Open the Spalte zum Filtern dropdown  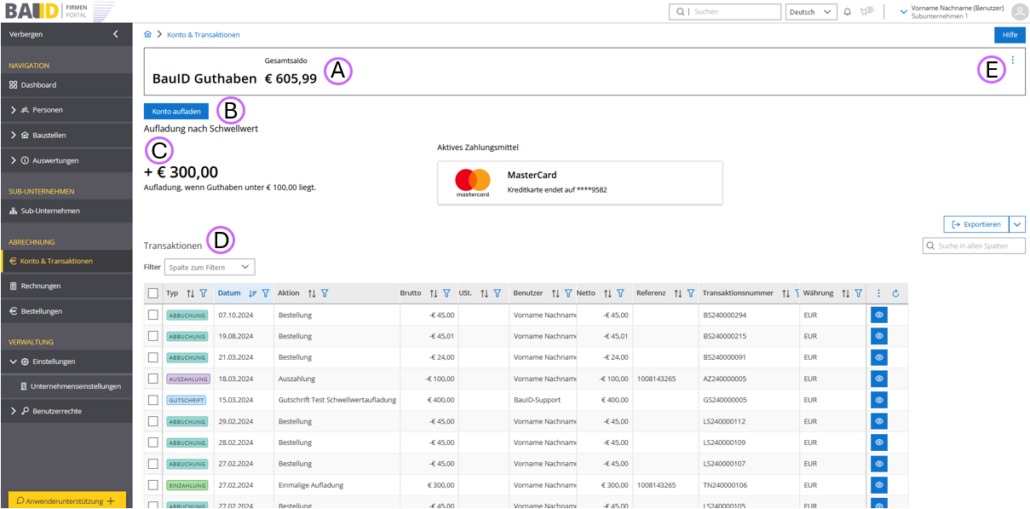click(x=209, y=267)
